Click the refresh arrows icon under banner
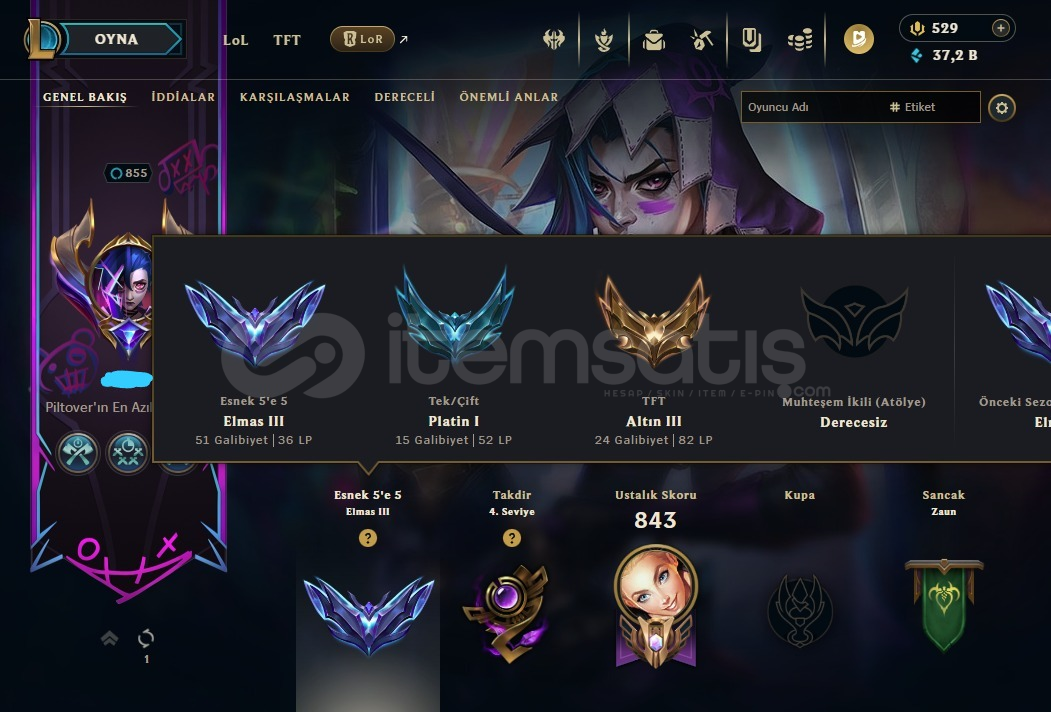 145,638
